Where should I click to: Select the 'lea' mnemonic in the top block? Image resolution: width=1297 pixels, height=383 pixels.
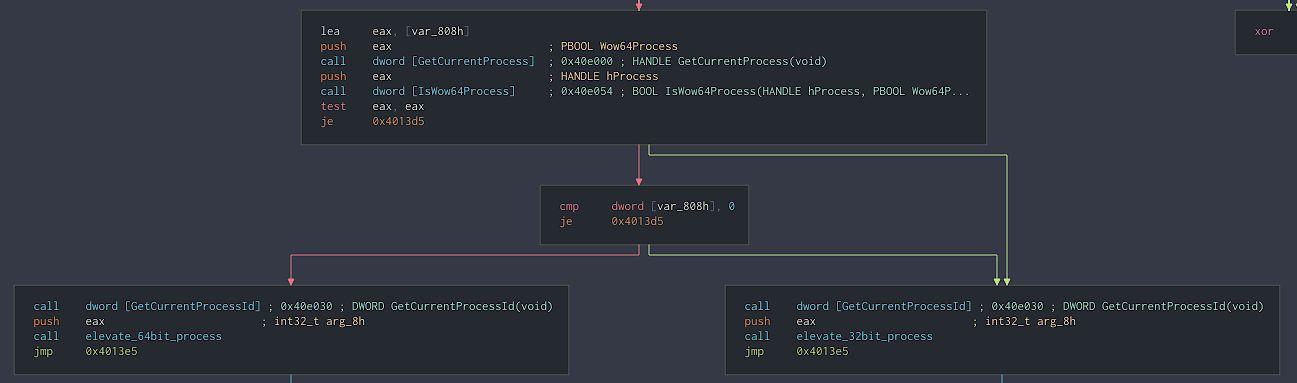pyautogui.click(x=330, y=31)
